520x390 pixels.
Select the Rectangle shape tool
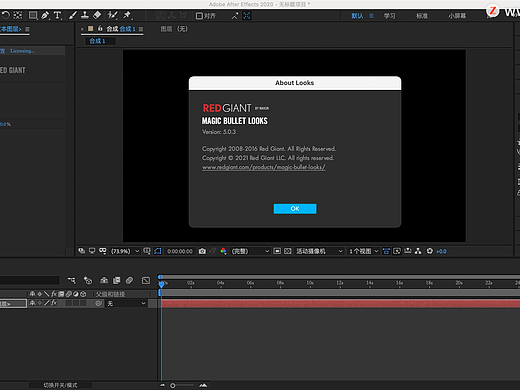33,15
